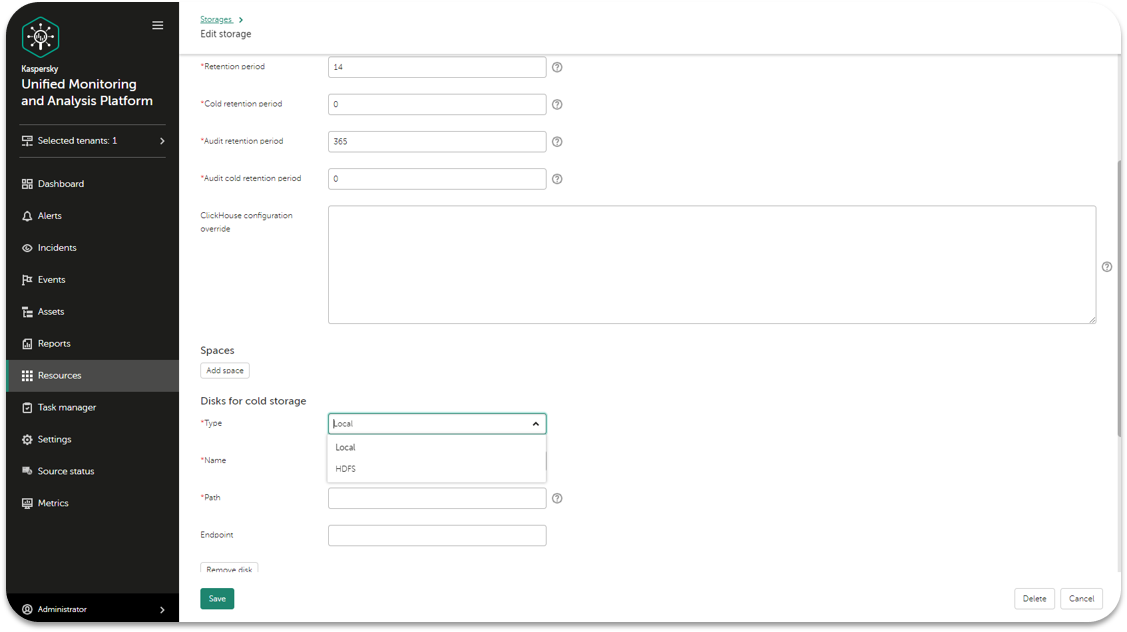Save the storage configuration

[217, 598]
